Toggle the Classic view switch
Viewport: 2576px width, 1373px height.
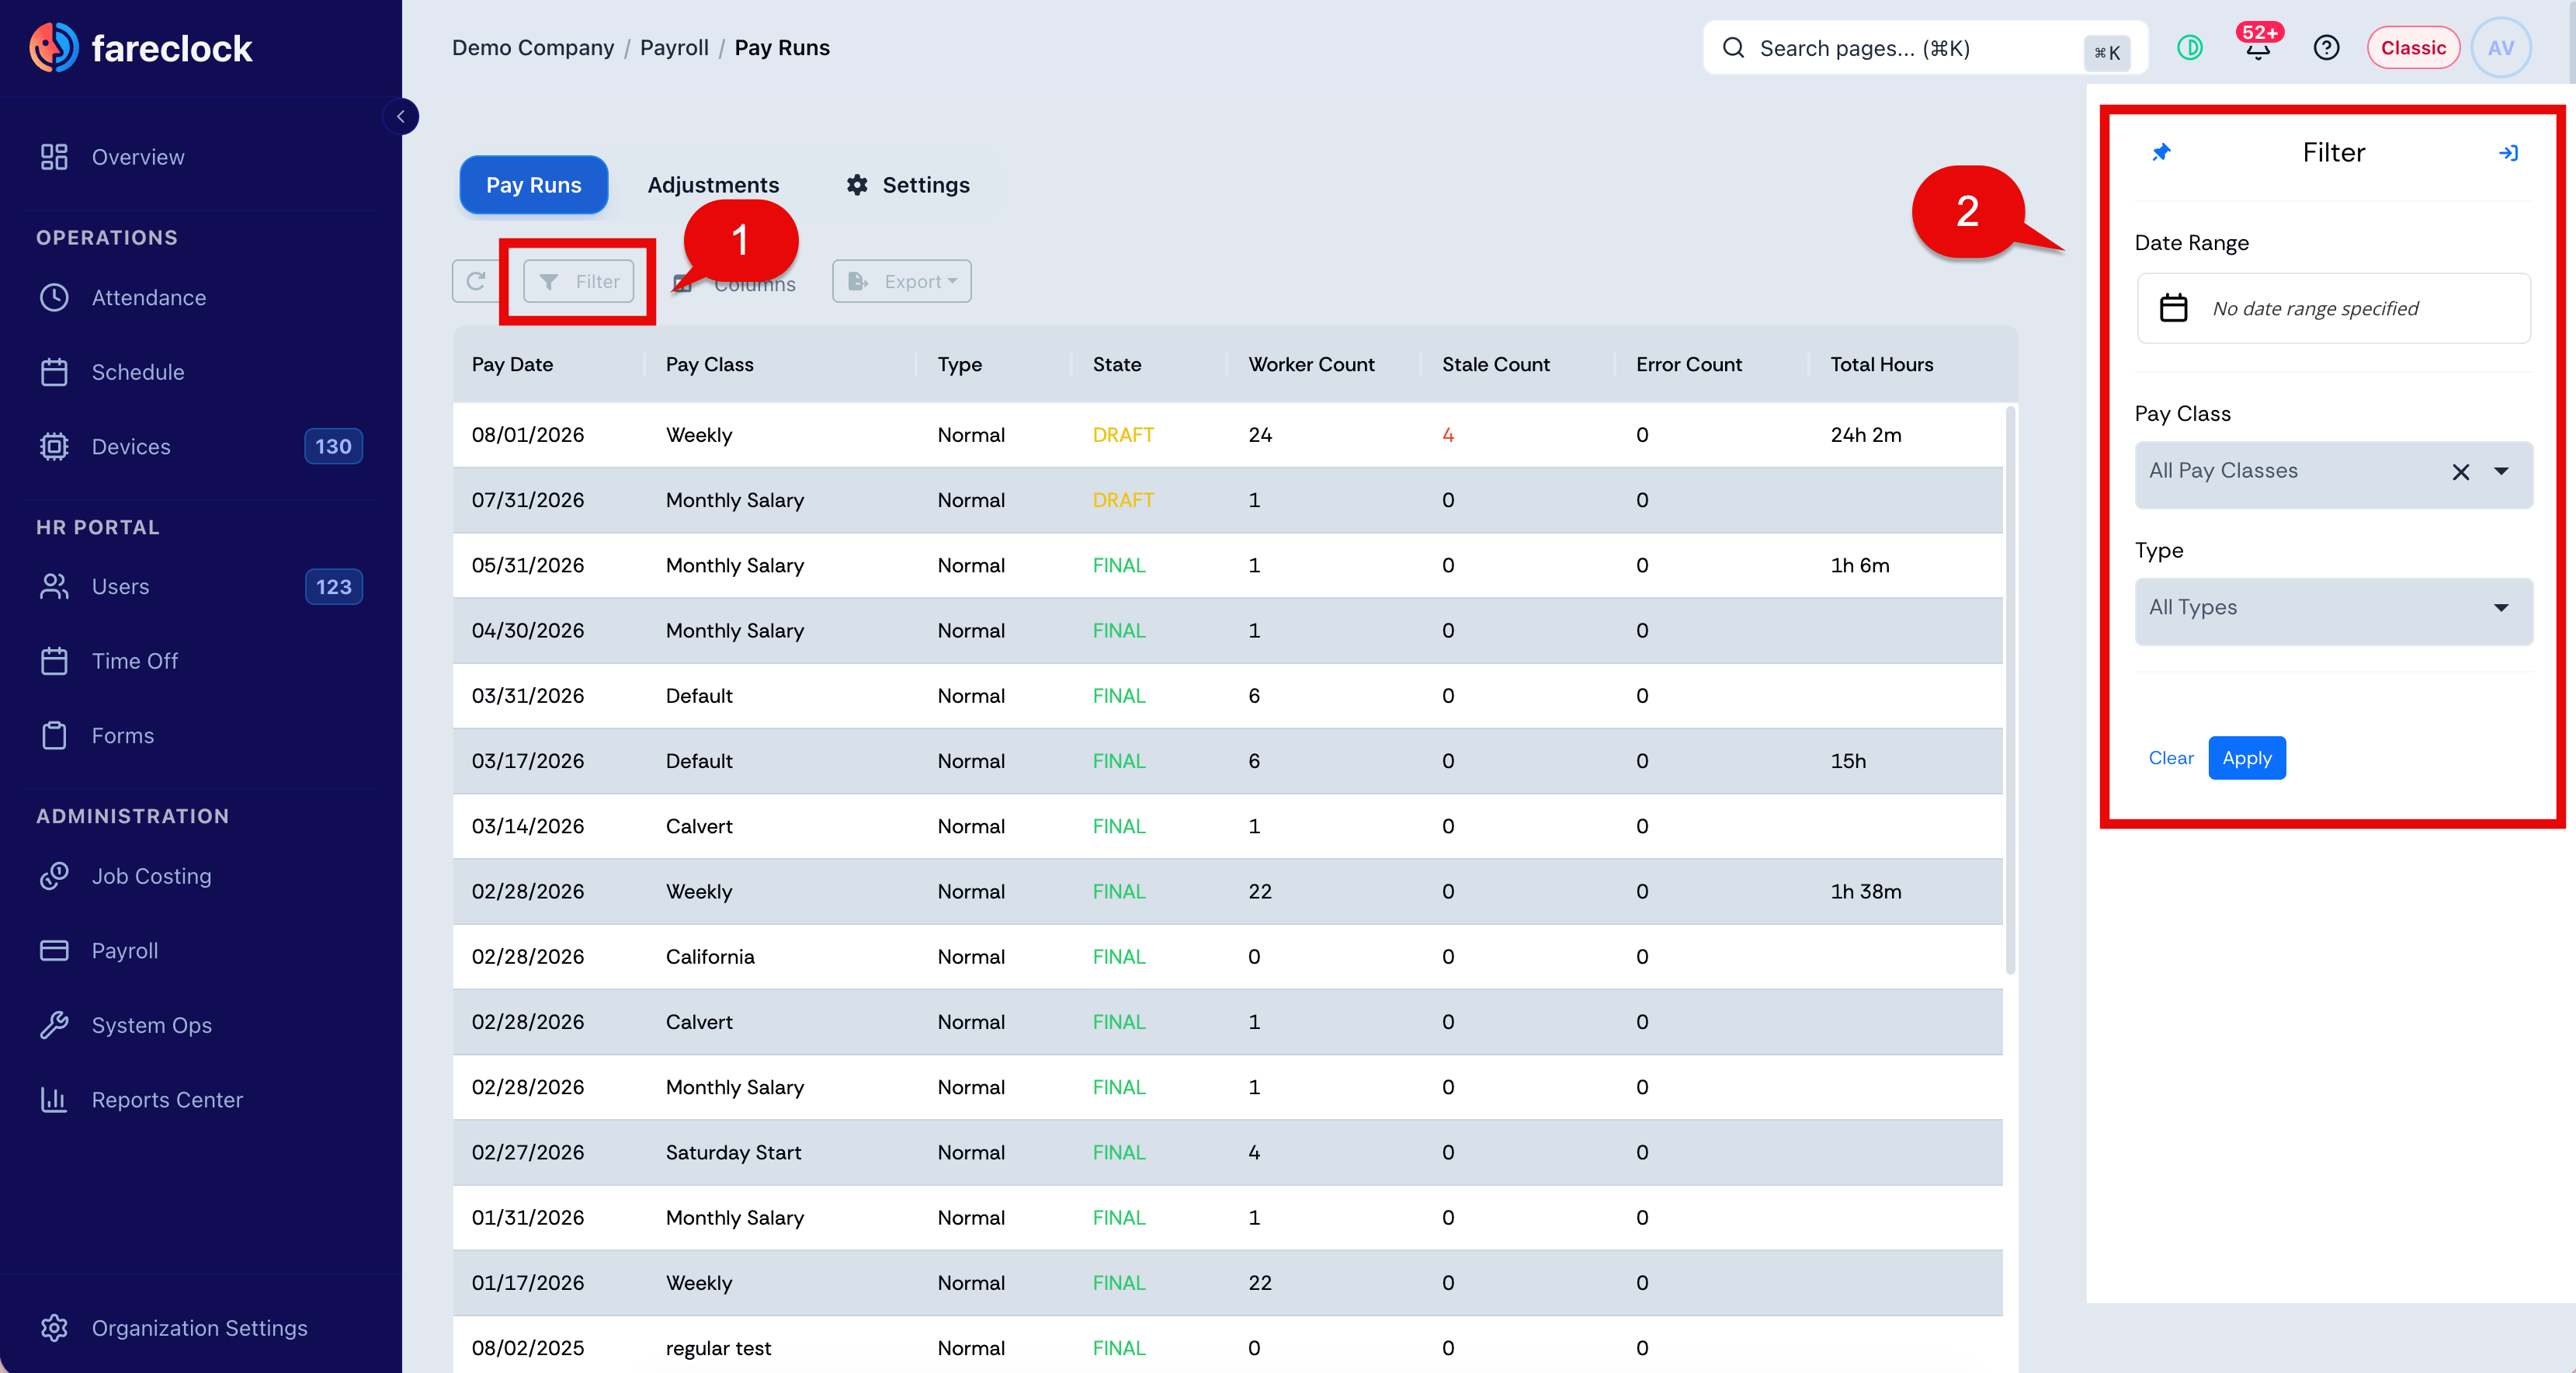(x=2413, y=48)
